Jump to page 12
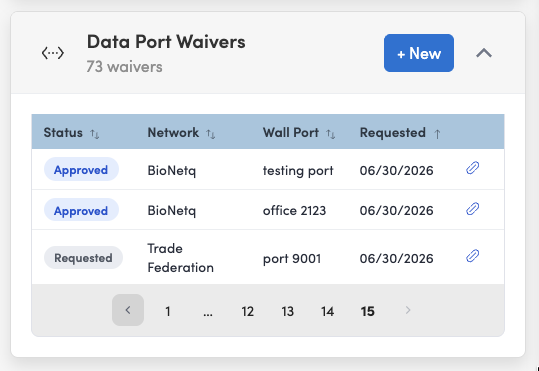The width and height of the screenshot is (539, 371). point(248,312)
